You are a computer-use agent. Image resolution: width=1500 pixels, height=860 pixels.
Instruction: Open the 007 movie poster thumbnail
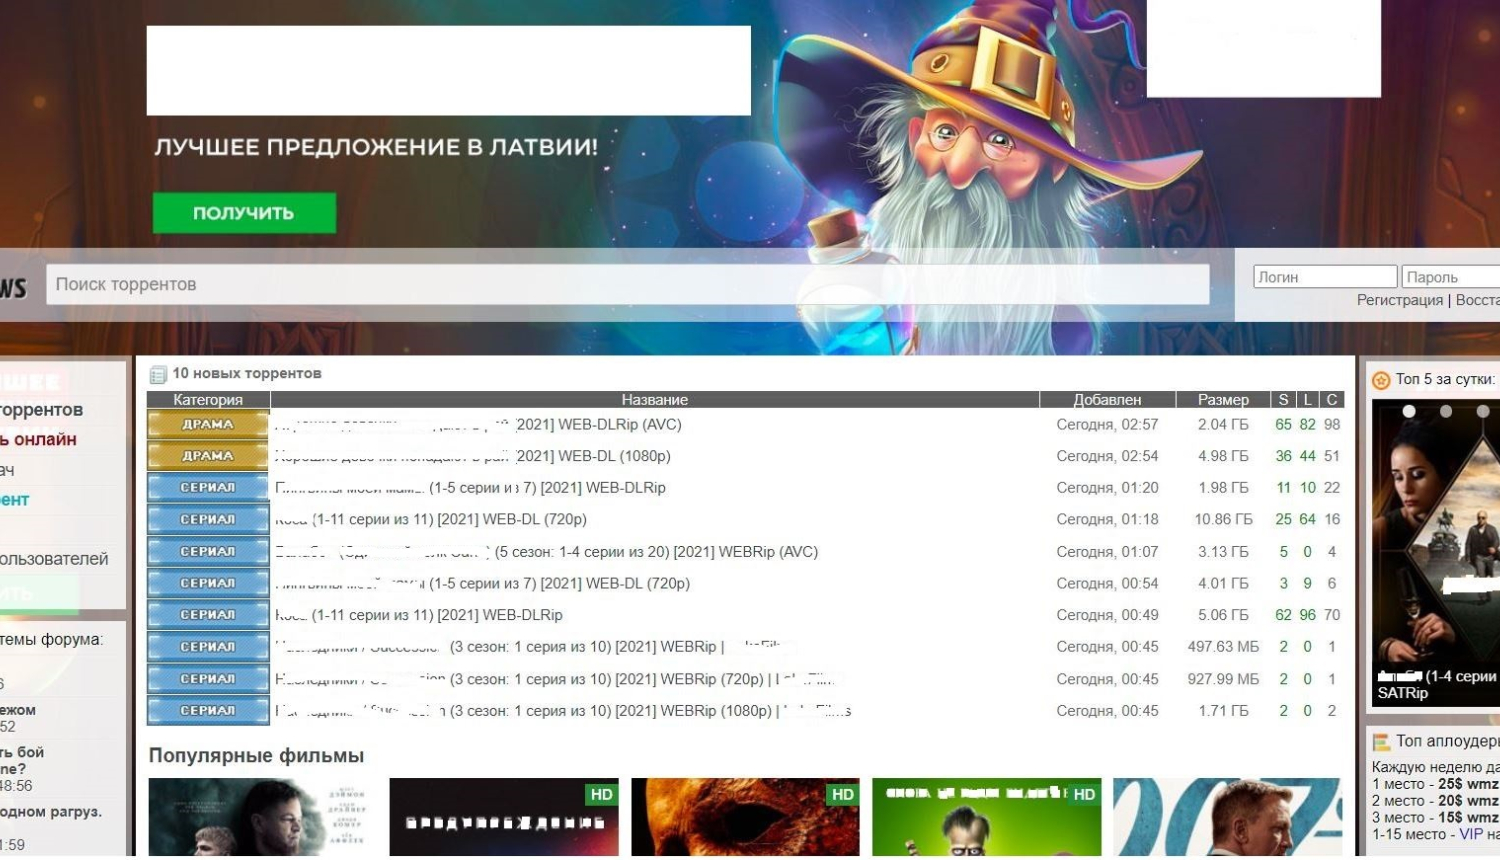click(x=1226, y=816)
